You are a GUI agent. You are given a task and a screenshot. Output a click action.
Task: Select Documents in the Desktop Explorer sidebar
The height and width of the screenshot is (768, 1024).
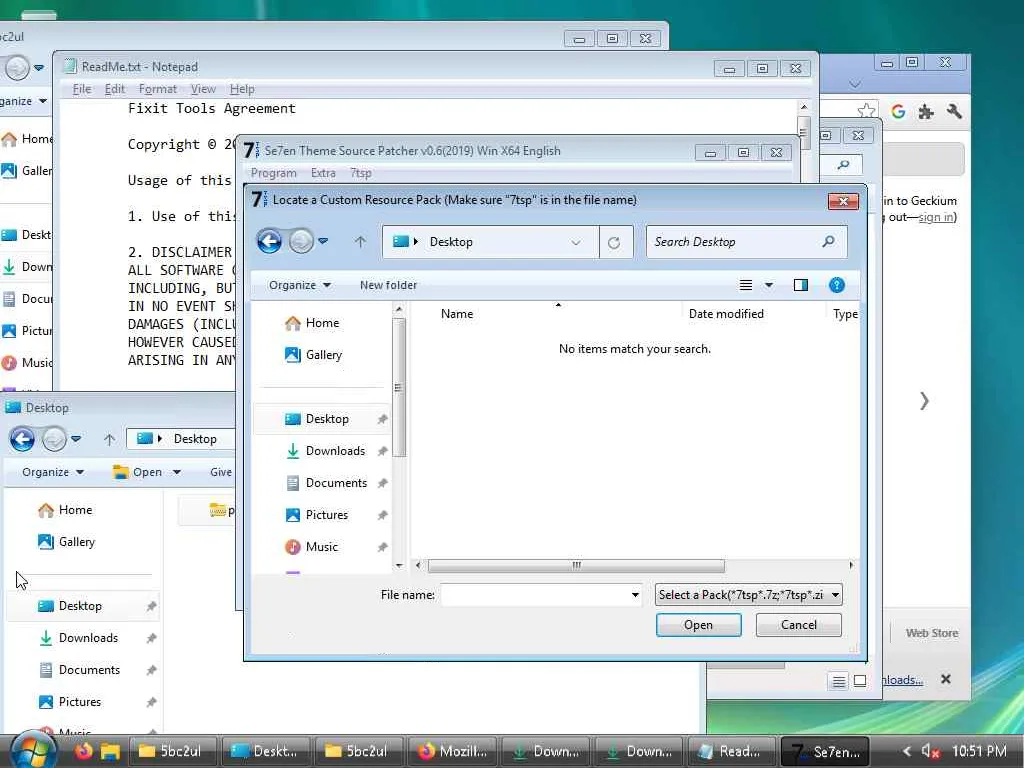[x=80, y=670]
